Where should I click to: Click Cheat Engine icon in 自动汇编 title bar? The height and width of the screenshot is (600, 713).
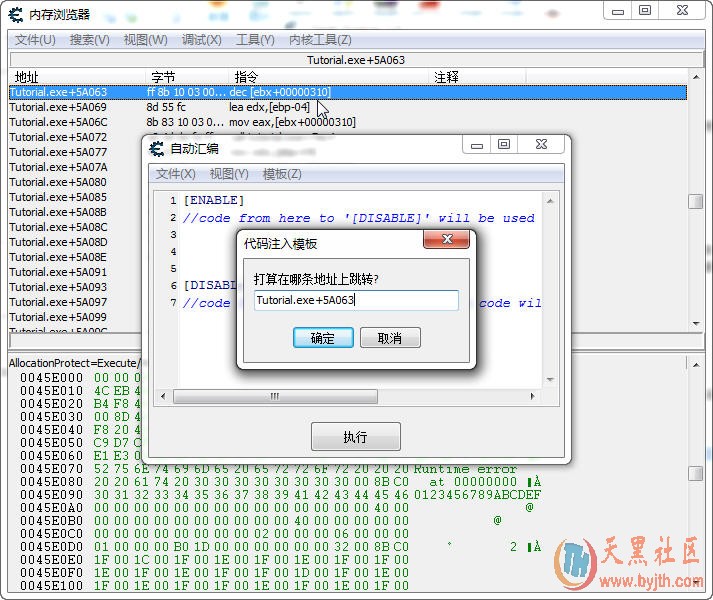tap(157, 149)
